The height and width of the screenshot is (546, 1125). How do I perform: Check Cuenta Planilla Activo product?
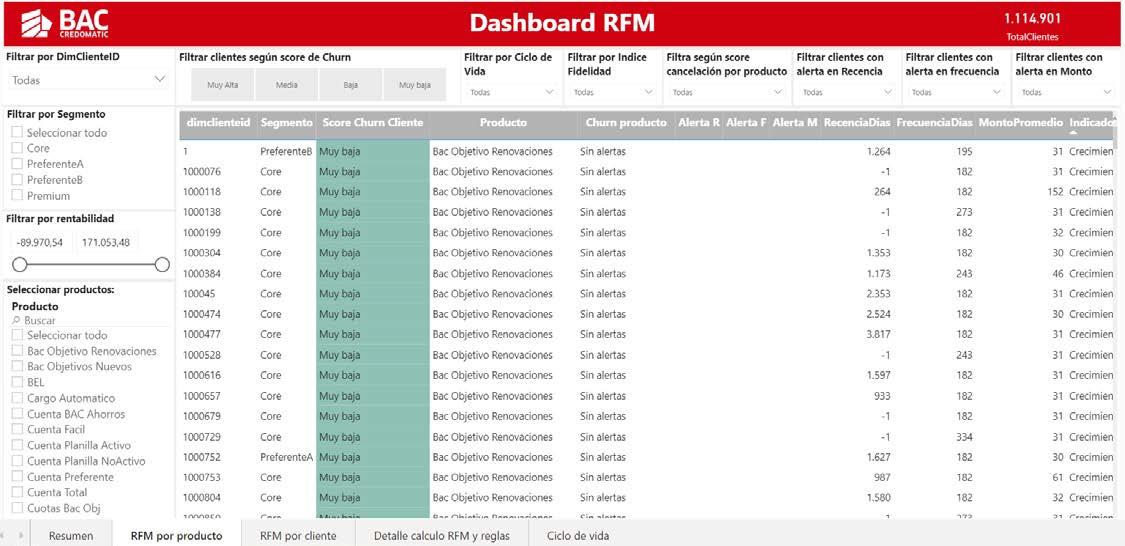pos(17,446)
